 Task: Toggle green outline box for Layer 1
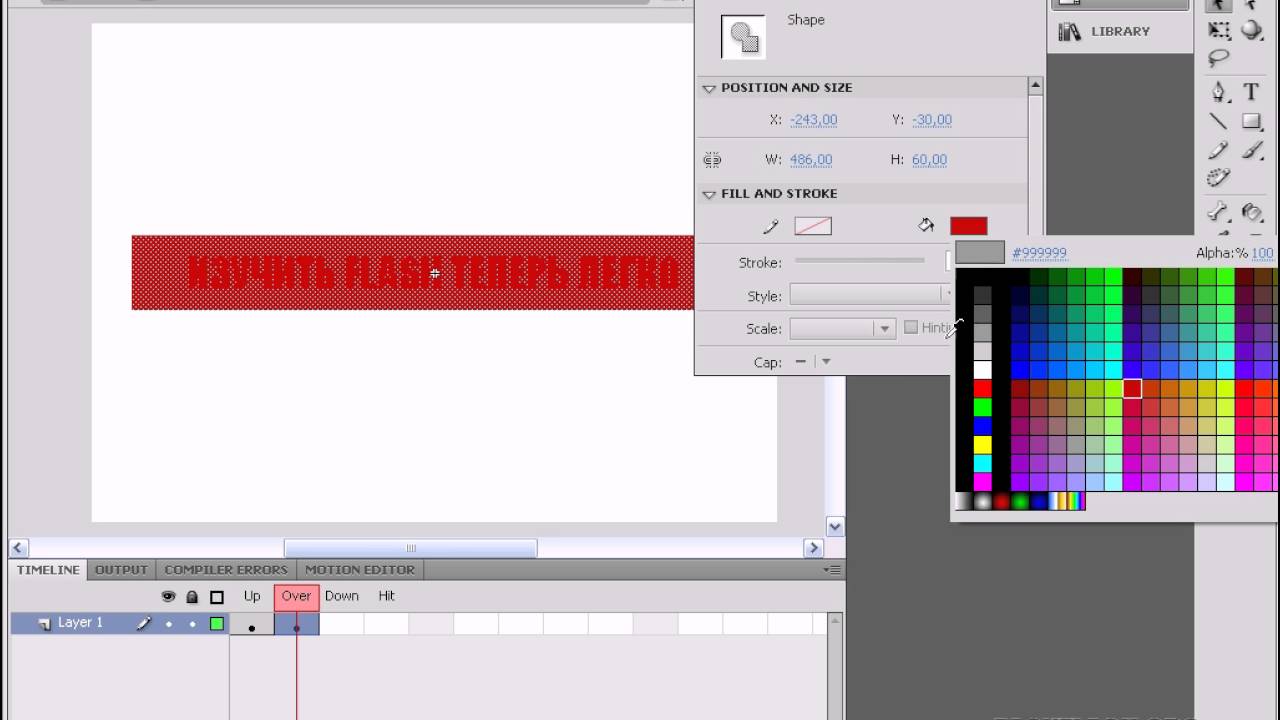click(216, 623)
